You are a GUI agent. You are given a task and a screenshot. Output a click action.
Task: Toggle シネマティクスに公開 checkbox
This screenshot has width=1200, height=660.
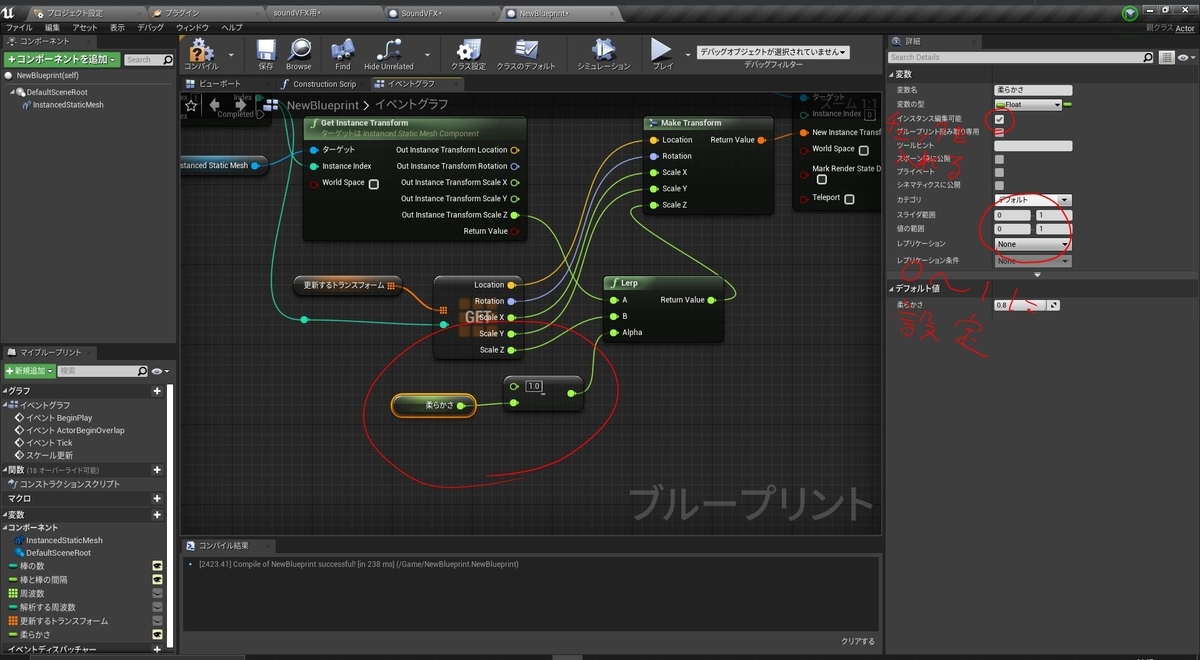point(999,186)
